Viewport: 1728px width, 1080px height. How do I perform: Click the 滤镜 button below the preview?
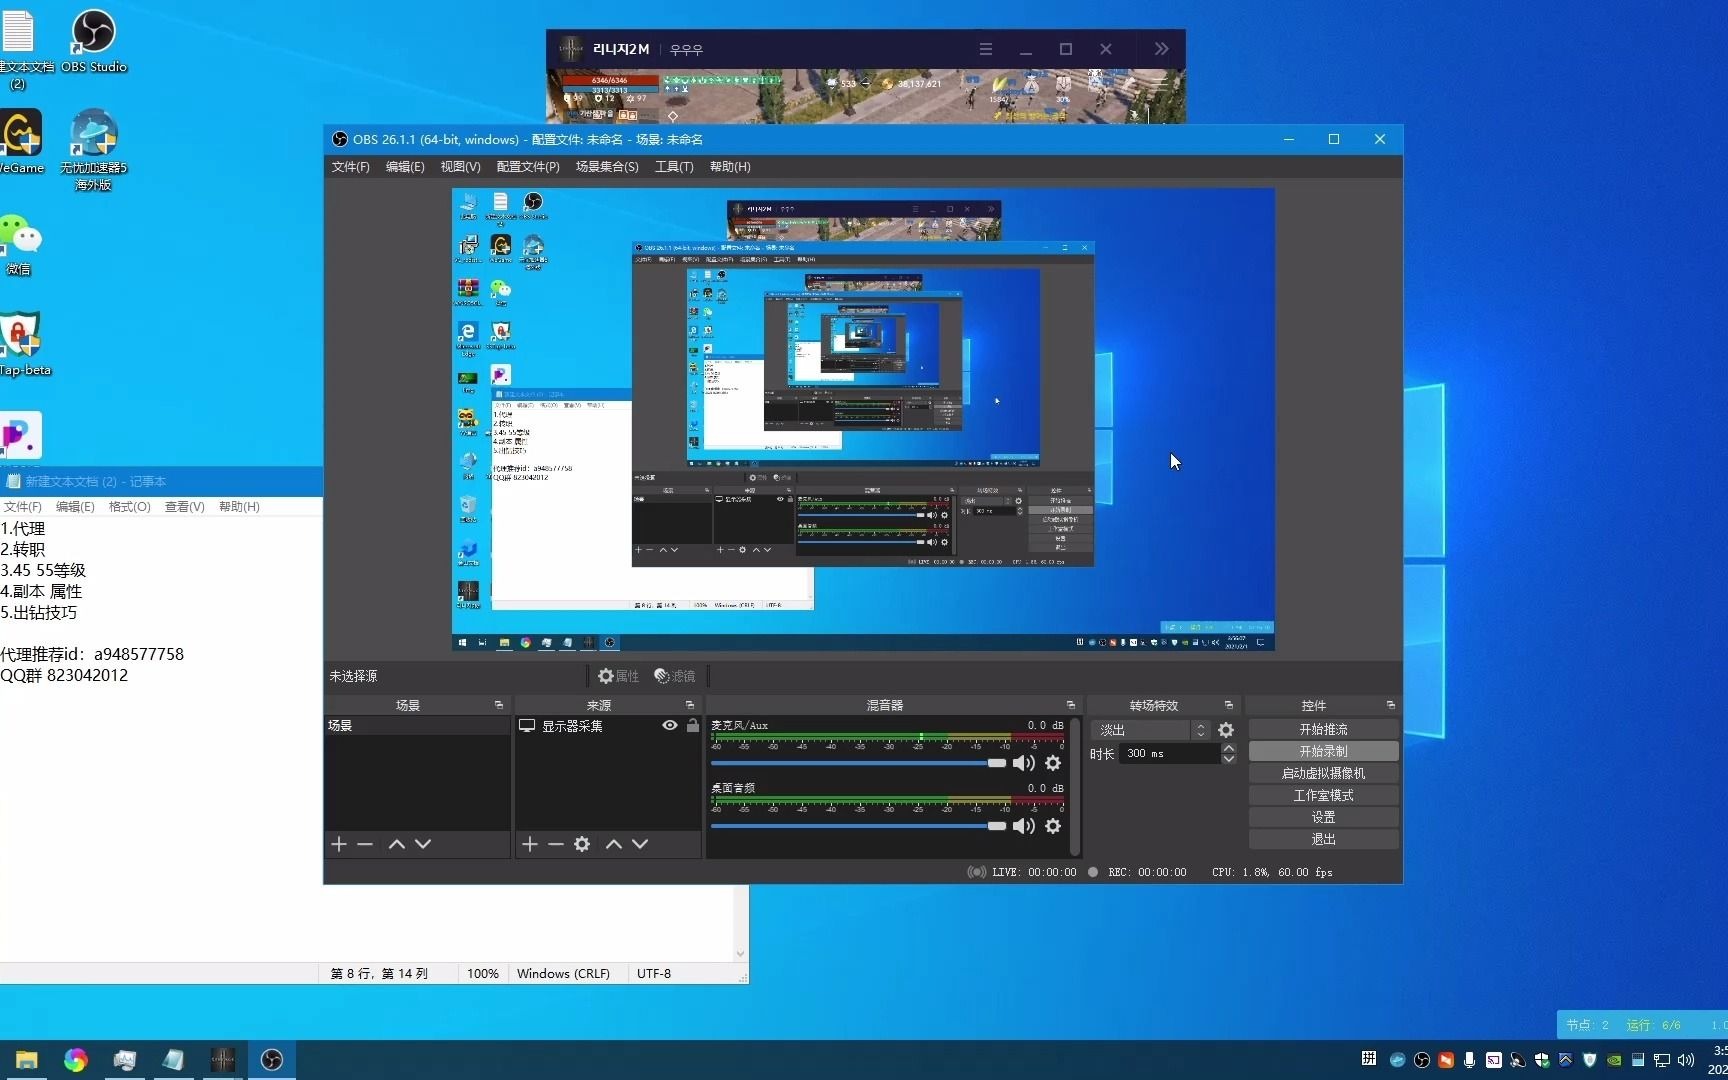pos(675,676)
